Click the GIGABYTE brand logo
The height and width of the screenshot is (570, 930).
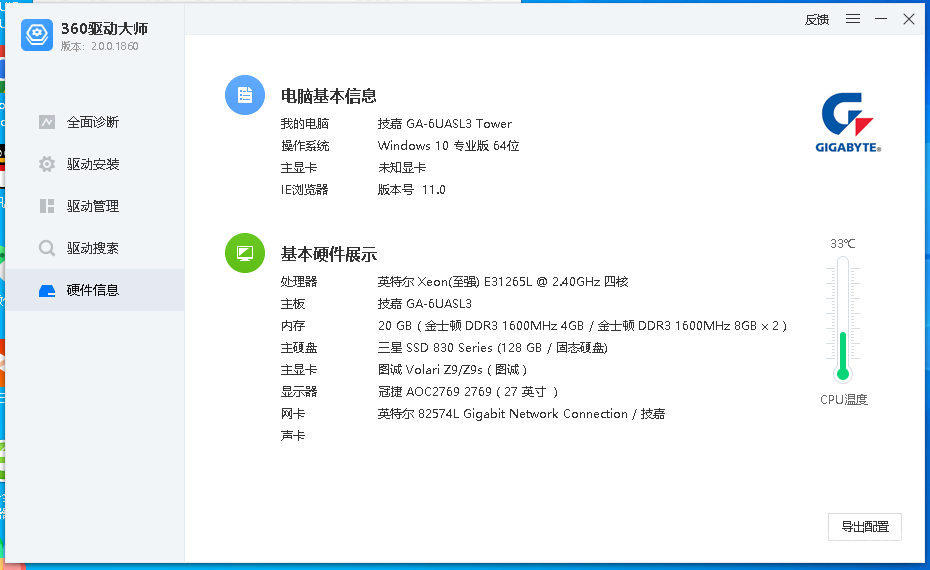tap(848, 123)
